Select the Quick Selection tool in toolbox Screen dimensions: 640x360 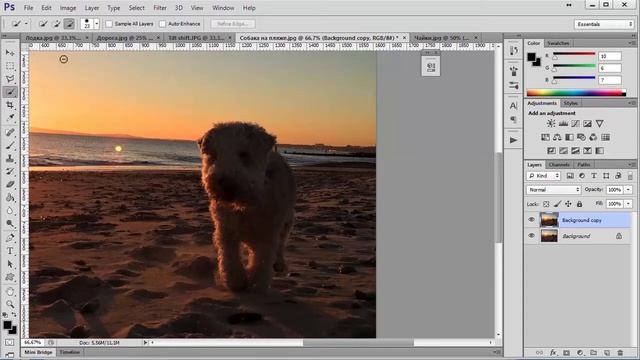point(10,92)
